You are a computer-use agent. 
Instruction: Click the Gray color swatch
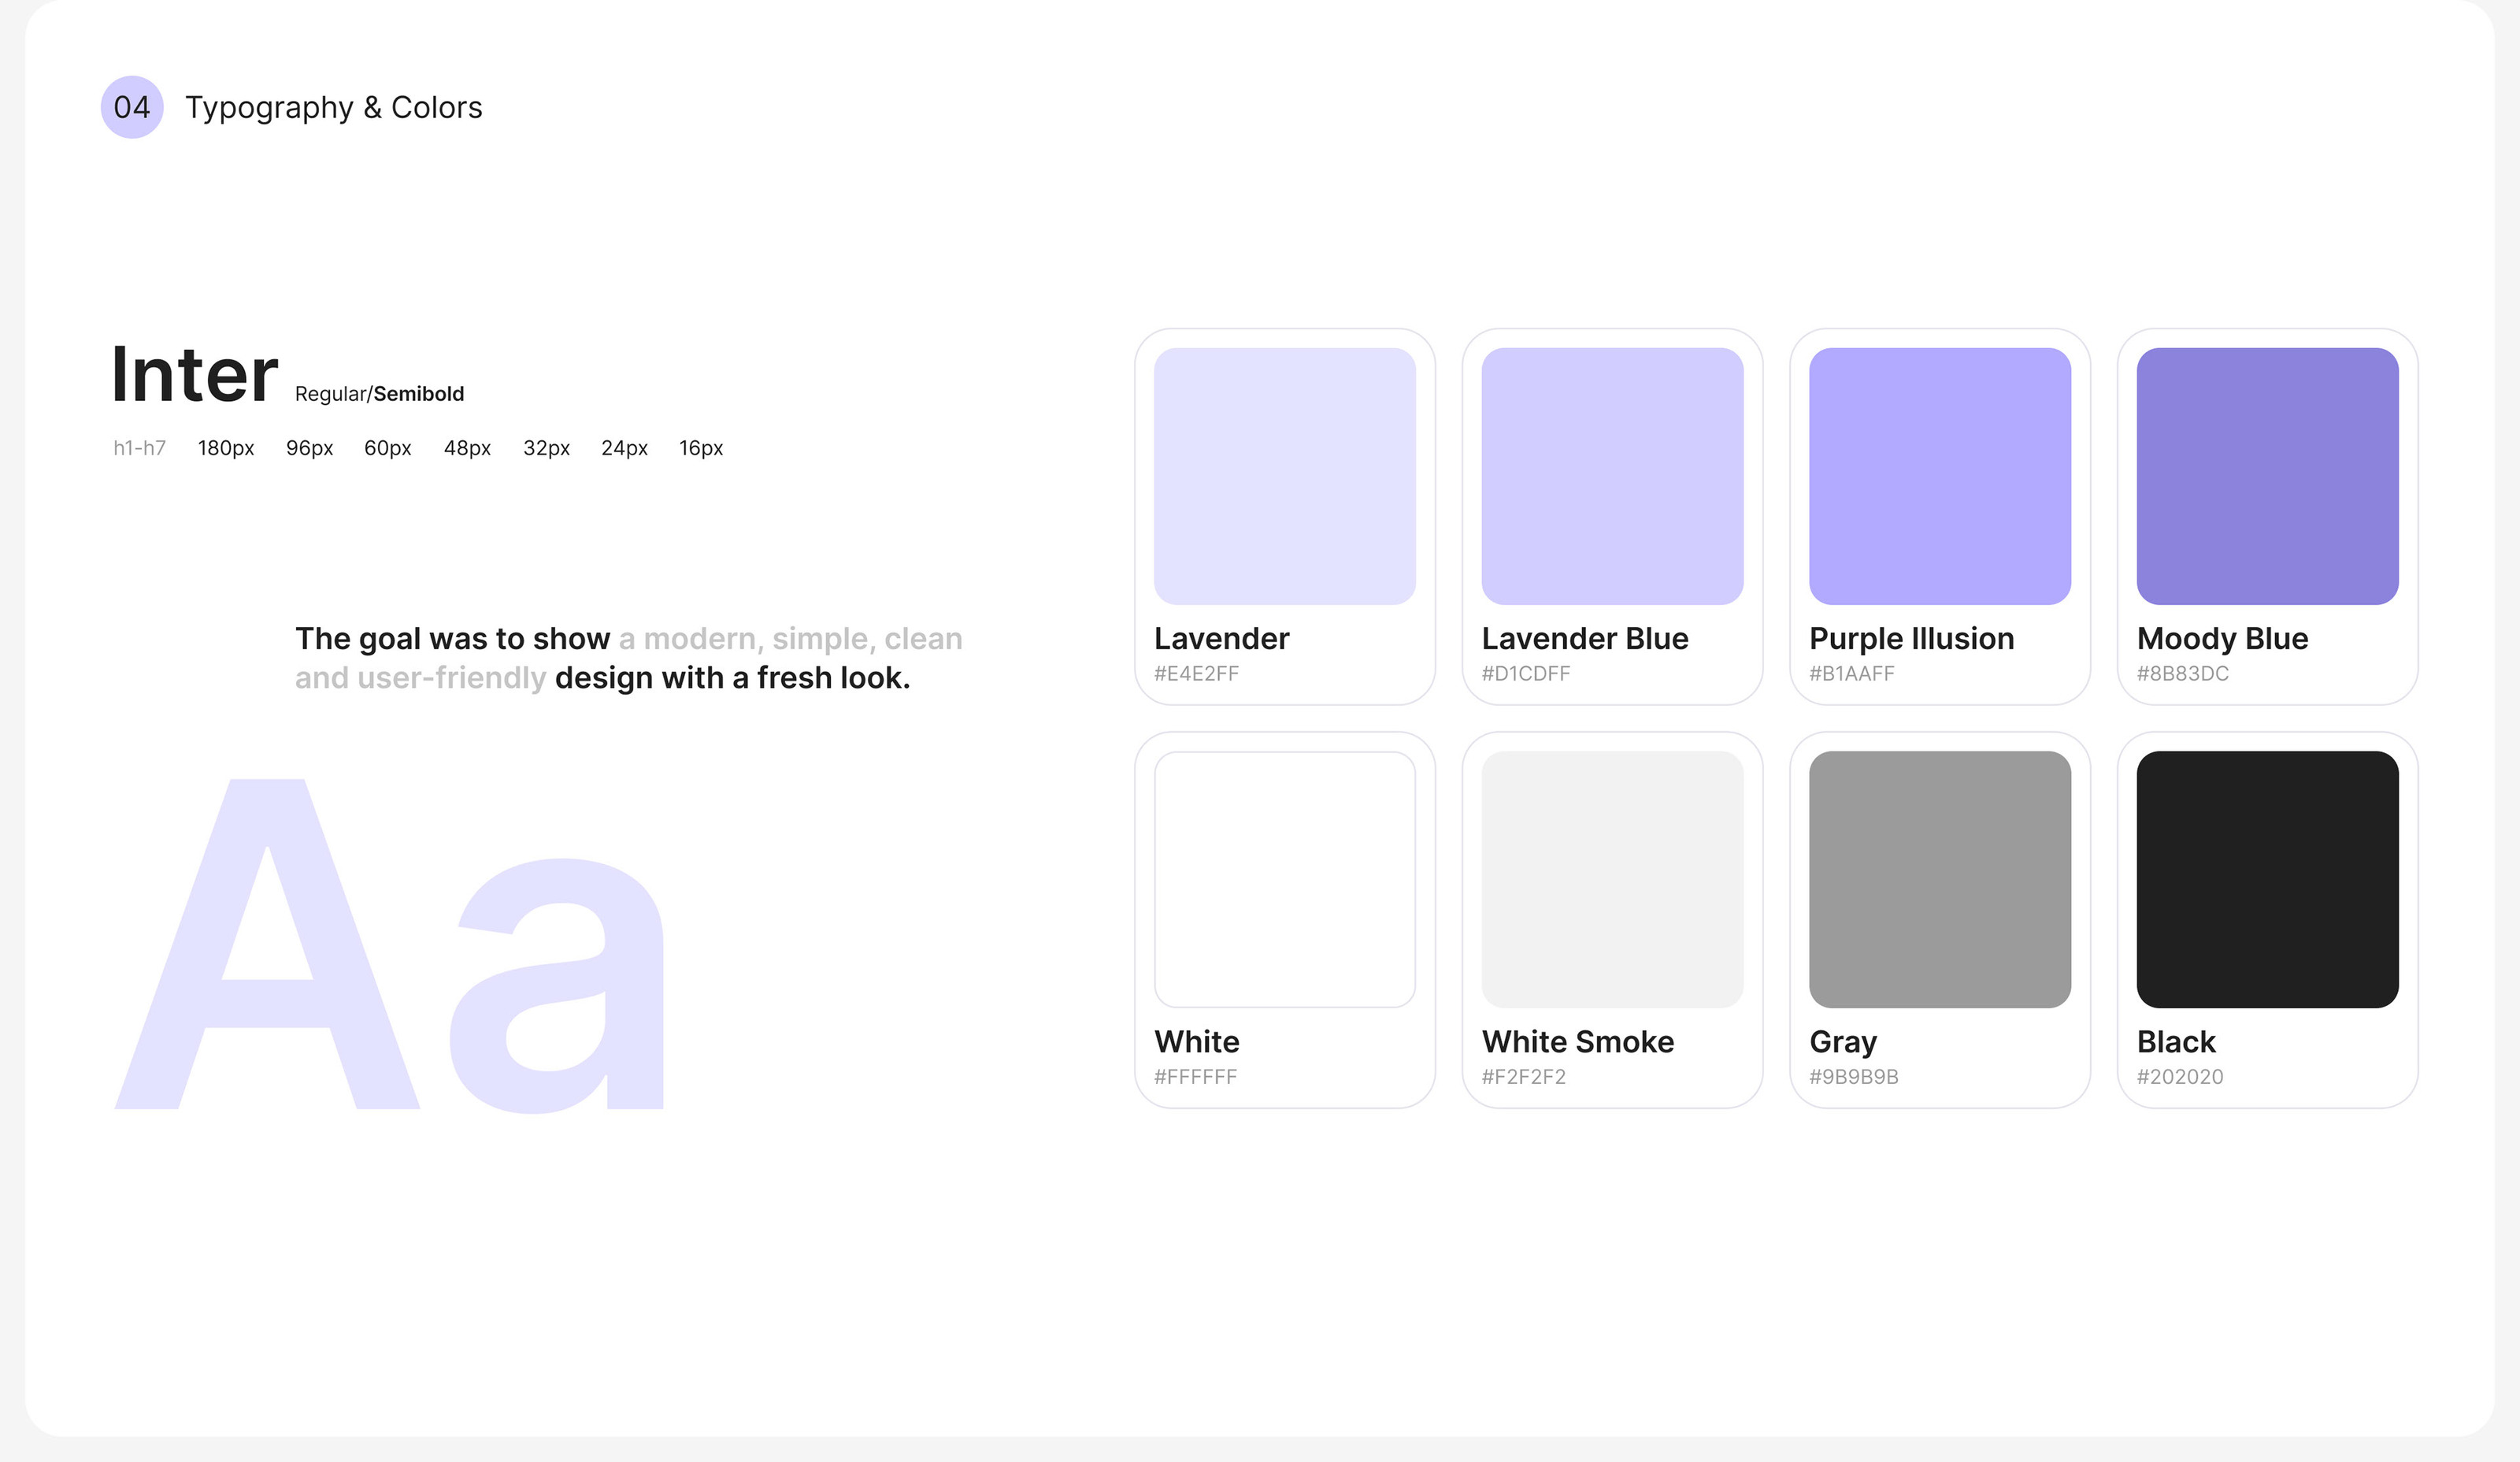pyautogui.click(x=1939, y=879)
